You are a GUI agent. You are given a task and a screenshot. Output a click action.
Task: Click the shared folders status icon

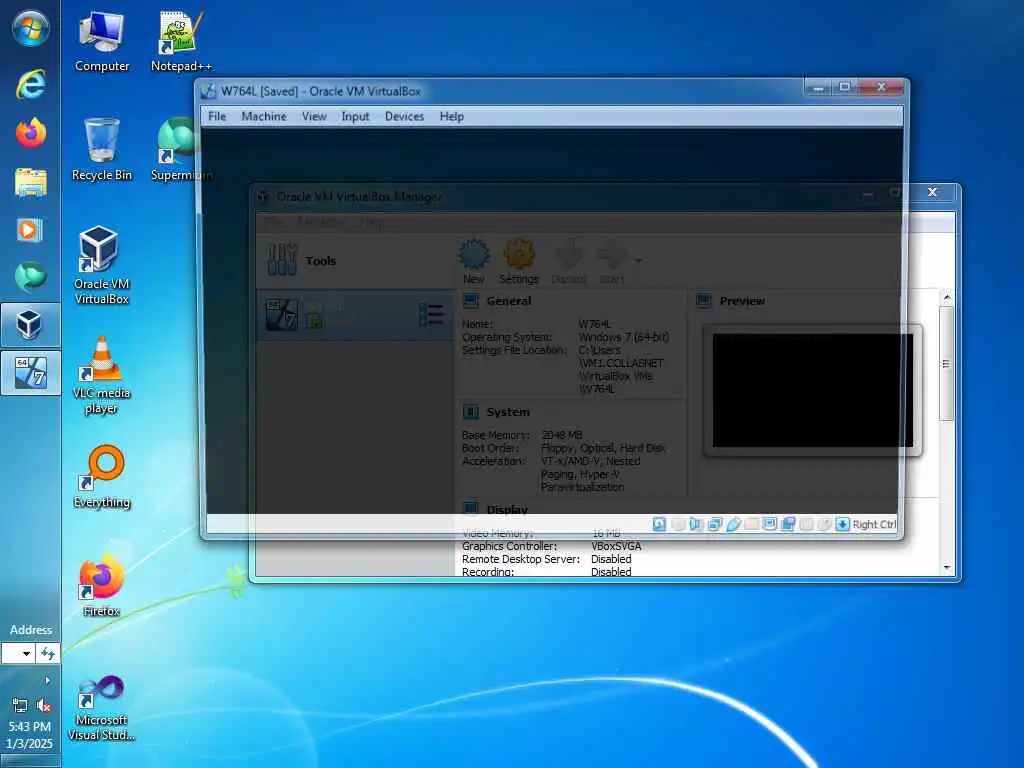(x=752, y=524)
